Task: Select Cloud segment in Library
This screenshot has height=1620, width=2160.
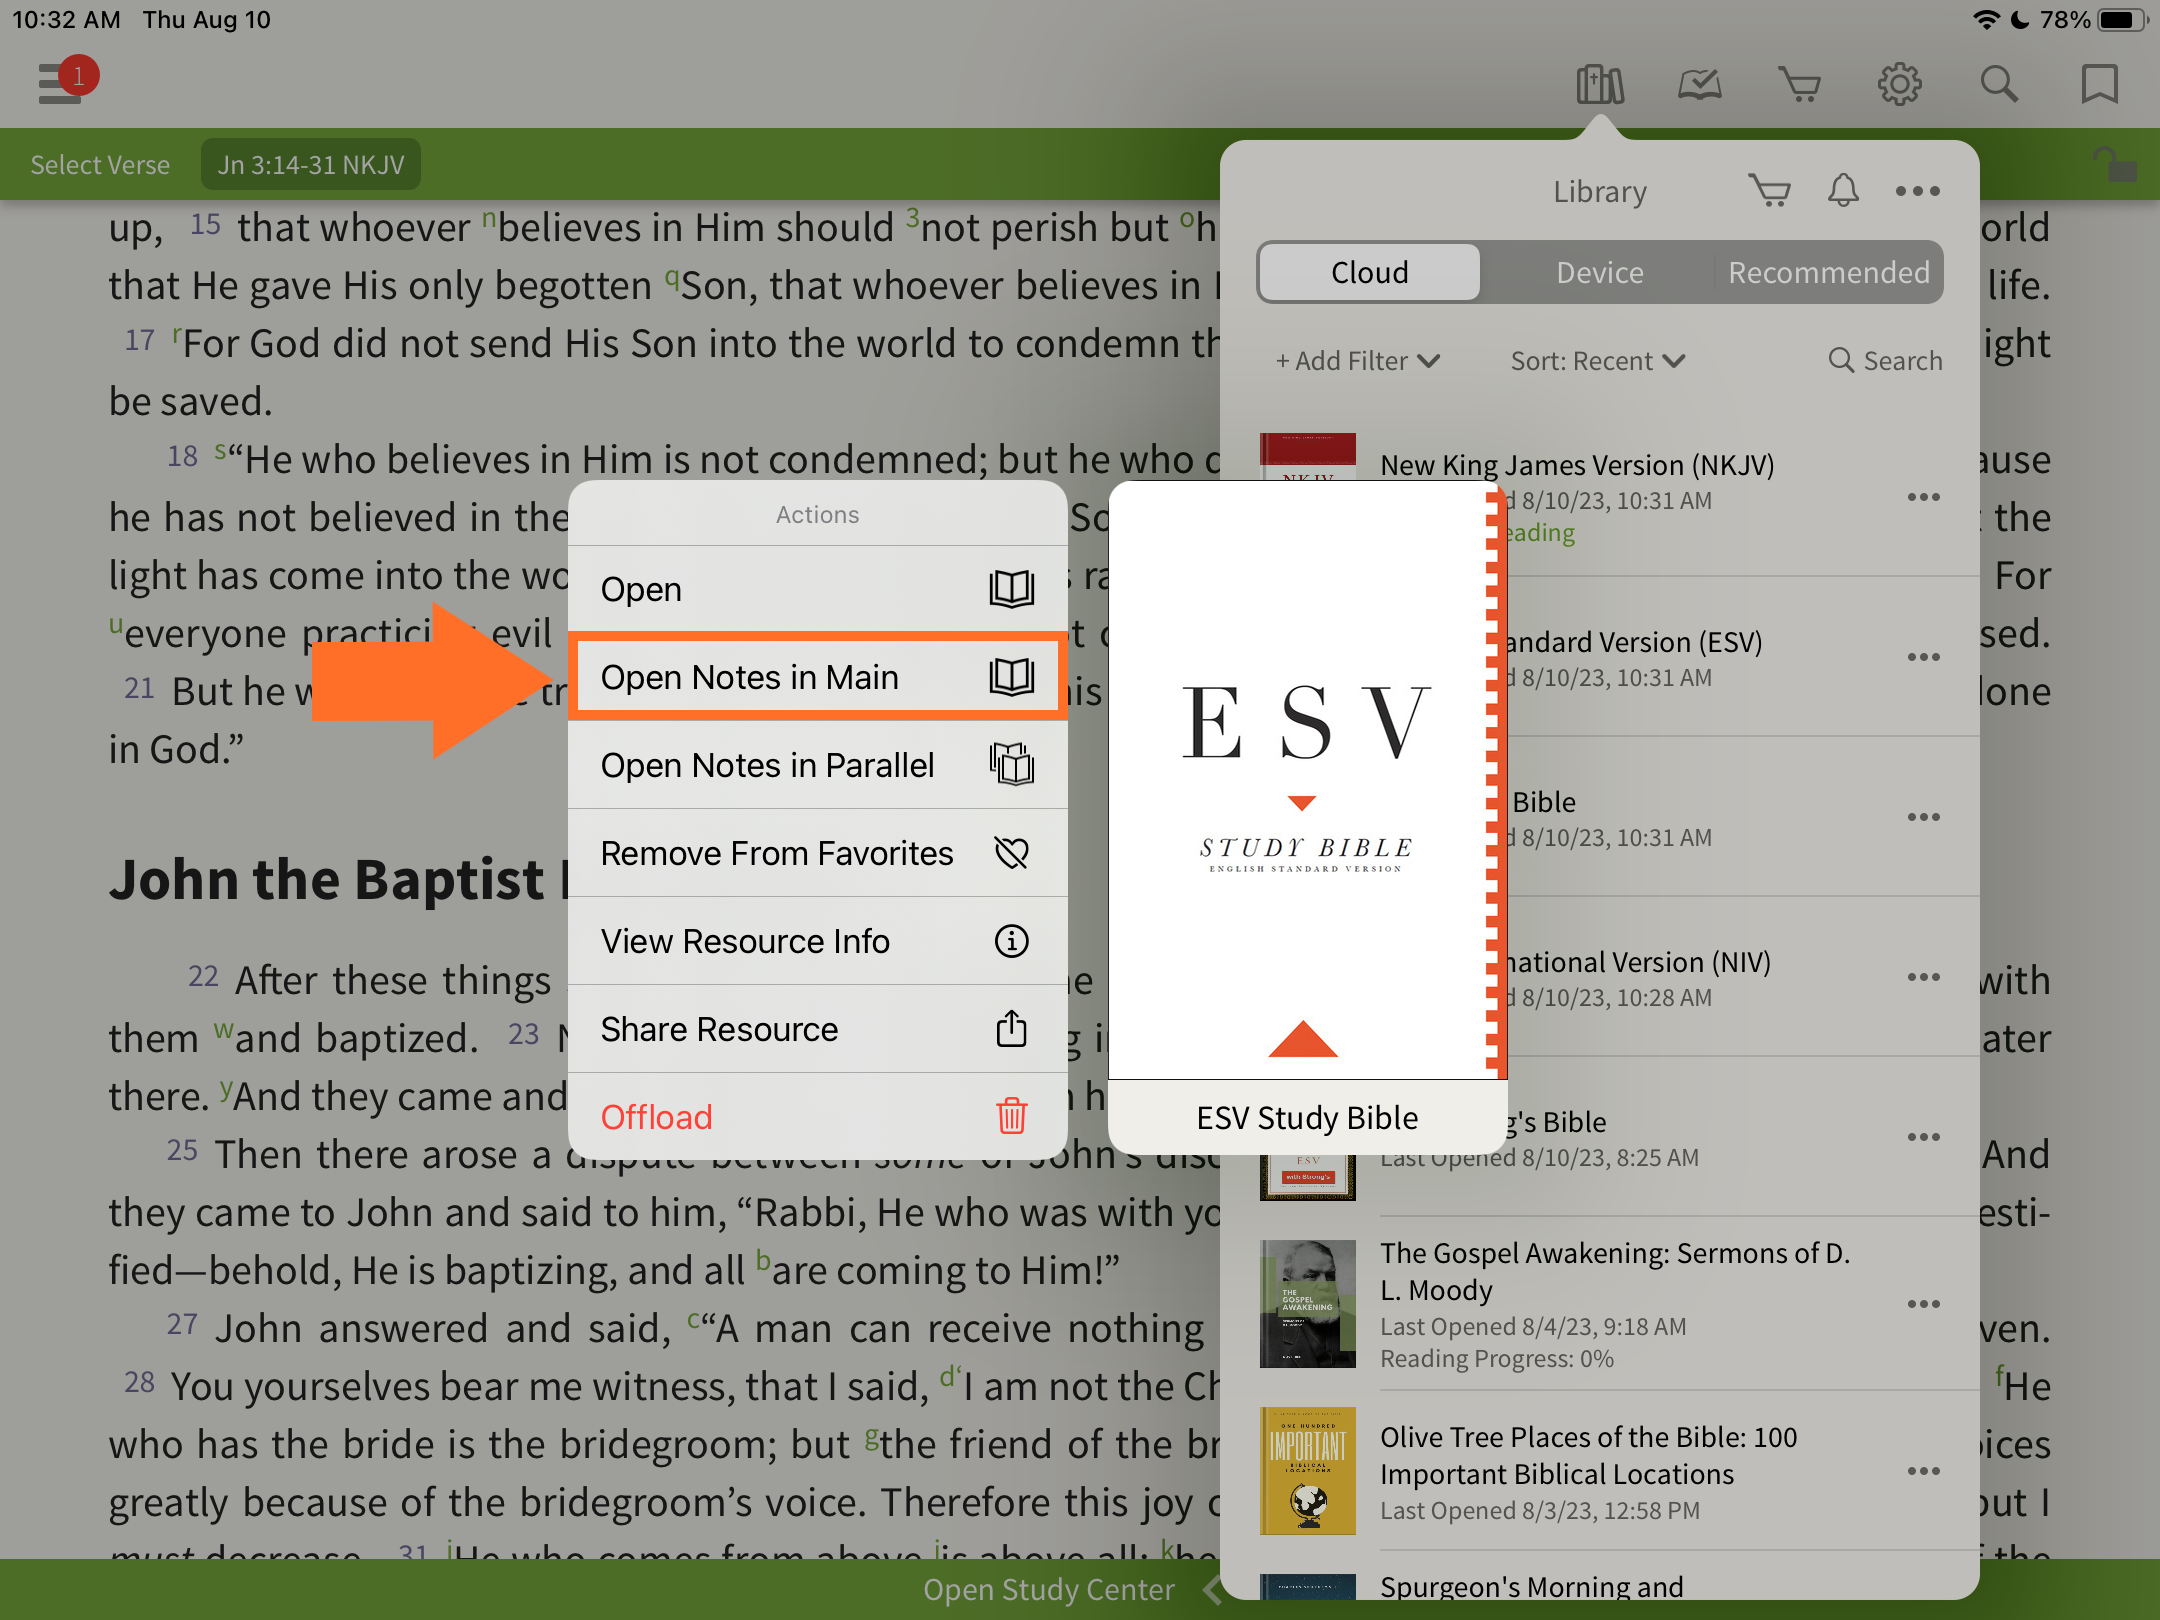Action: point(1370,272)
